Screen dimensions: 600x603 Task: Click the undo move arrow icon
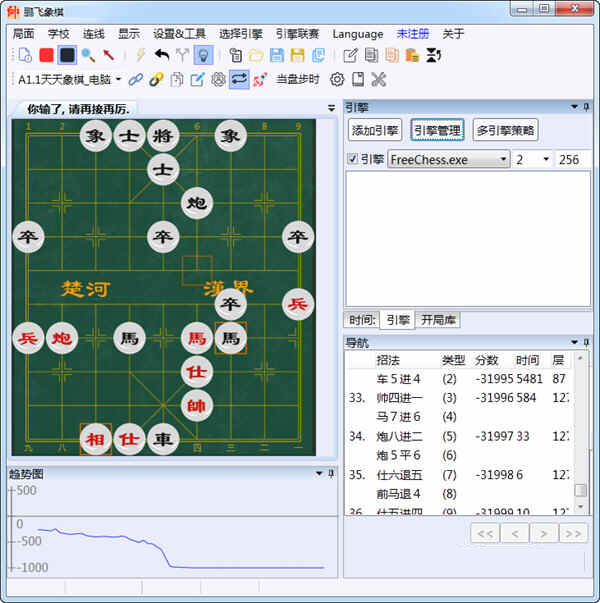162,55
